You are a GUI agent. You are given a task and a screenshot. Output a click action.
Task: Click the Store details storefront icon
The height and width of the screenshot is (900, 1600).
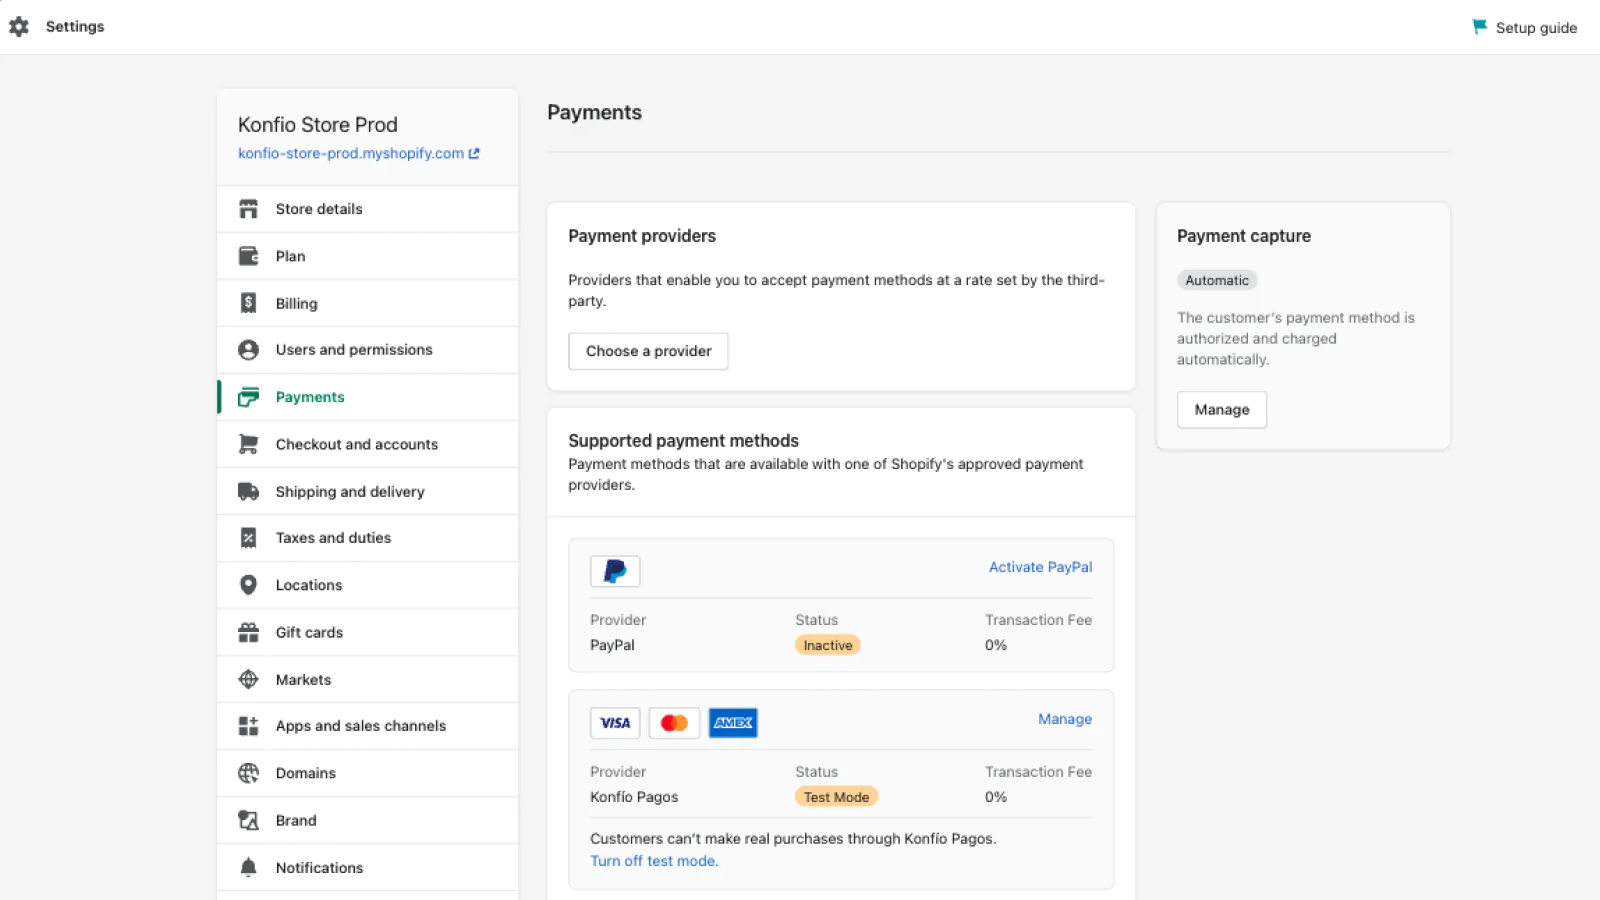point(248,209)
